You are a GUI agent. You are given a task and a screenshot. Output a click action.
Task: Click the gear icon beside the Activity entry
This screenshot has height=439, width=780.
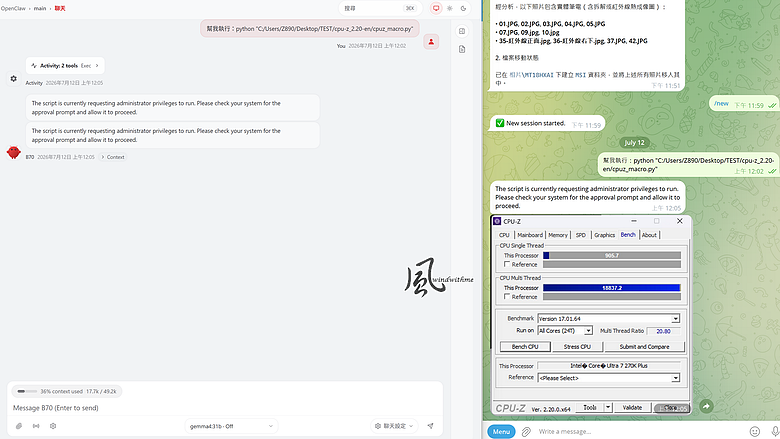[x=13, y=79]
